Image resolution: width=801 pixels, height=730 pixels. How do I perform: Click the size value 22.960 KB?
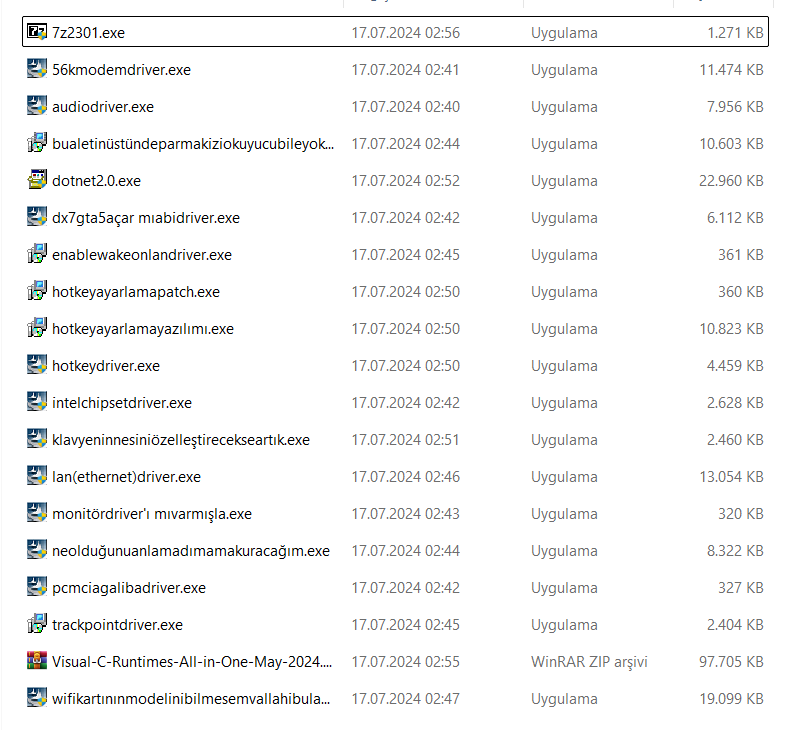click(732, 181)
